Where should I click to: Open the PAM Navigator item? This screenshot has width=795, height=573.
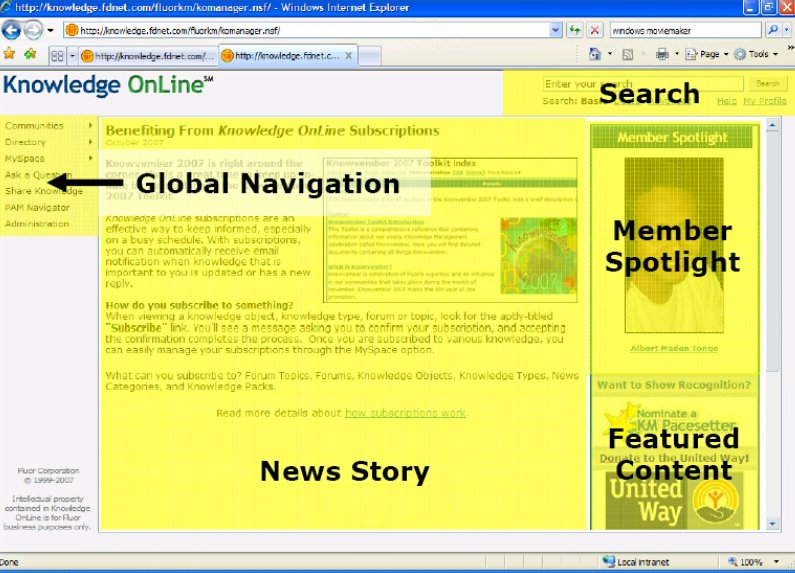coord(37,207)
